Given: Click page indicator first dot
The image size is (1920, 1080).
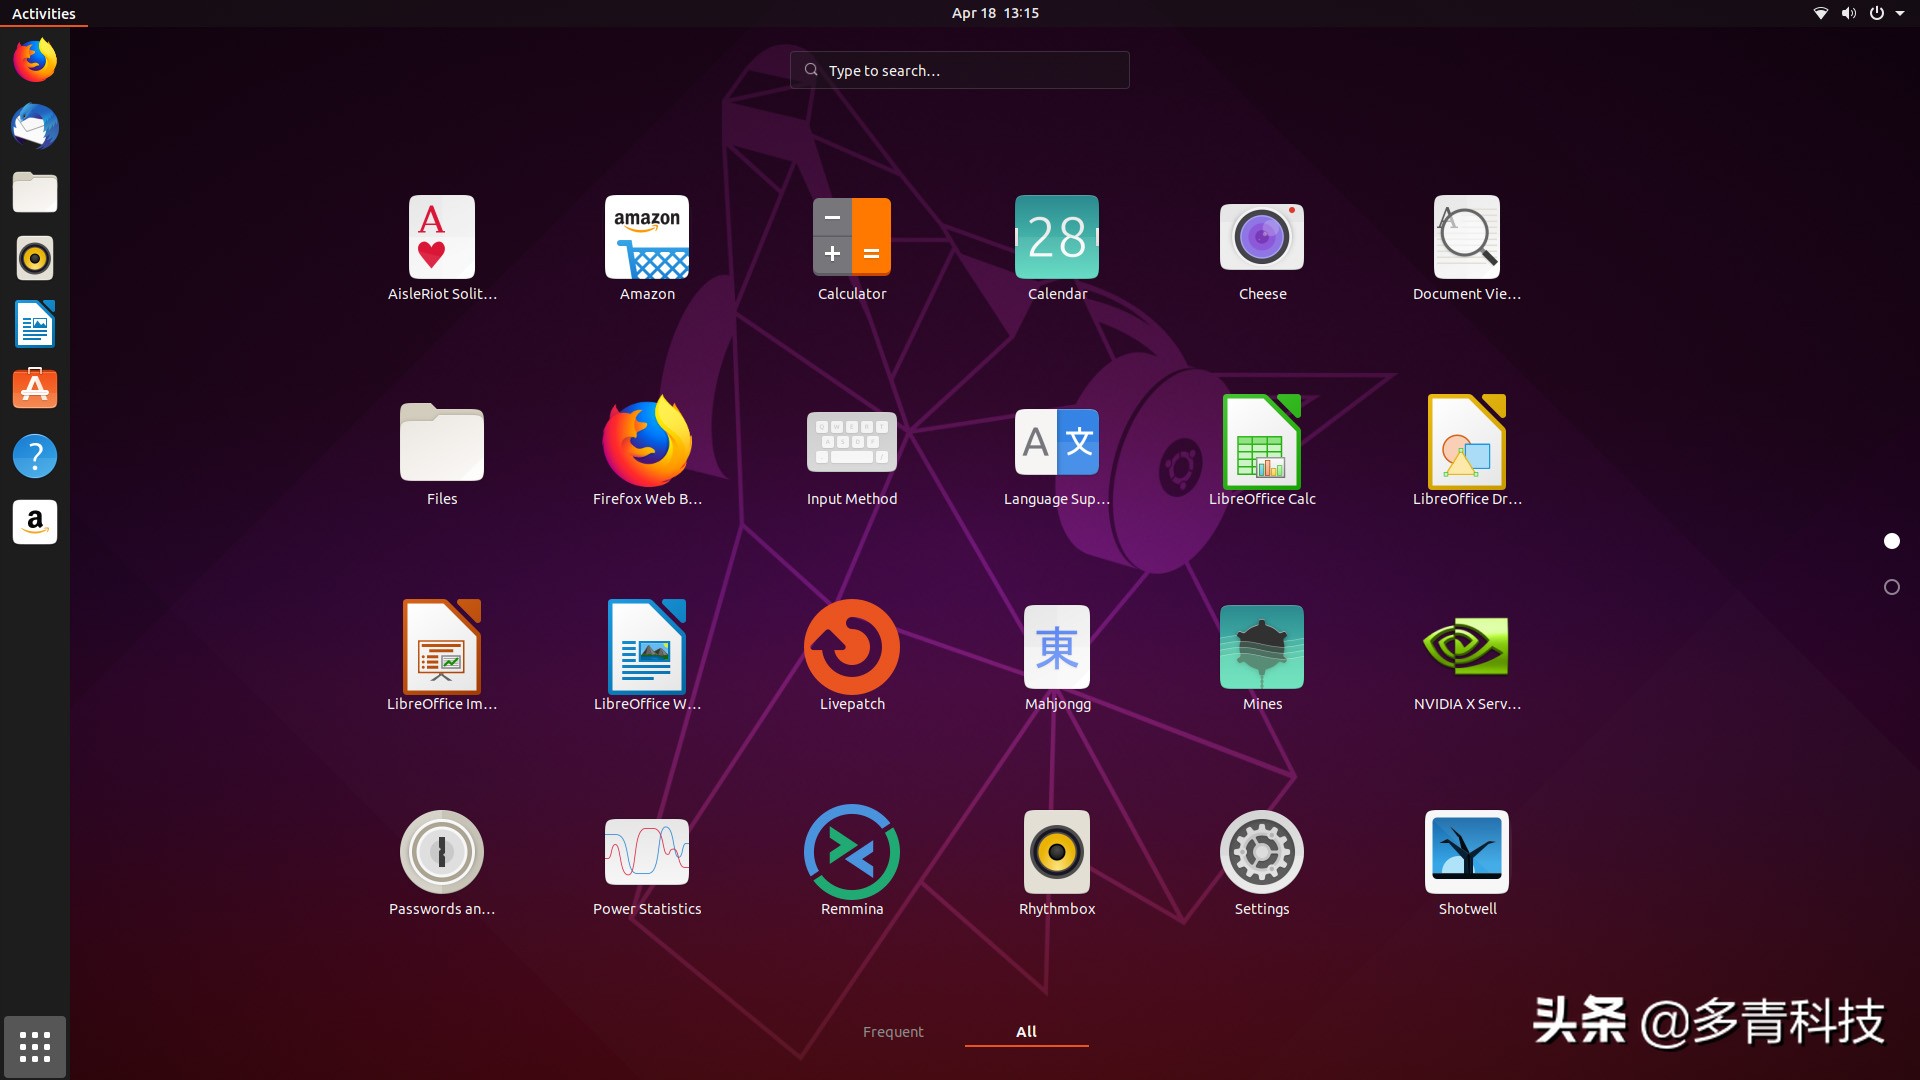Looking at the screenshot, I should coord(1894,541).
